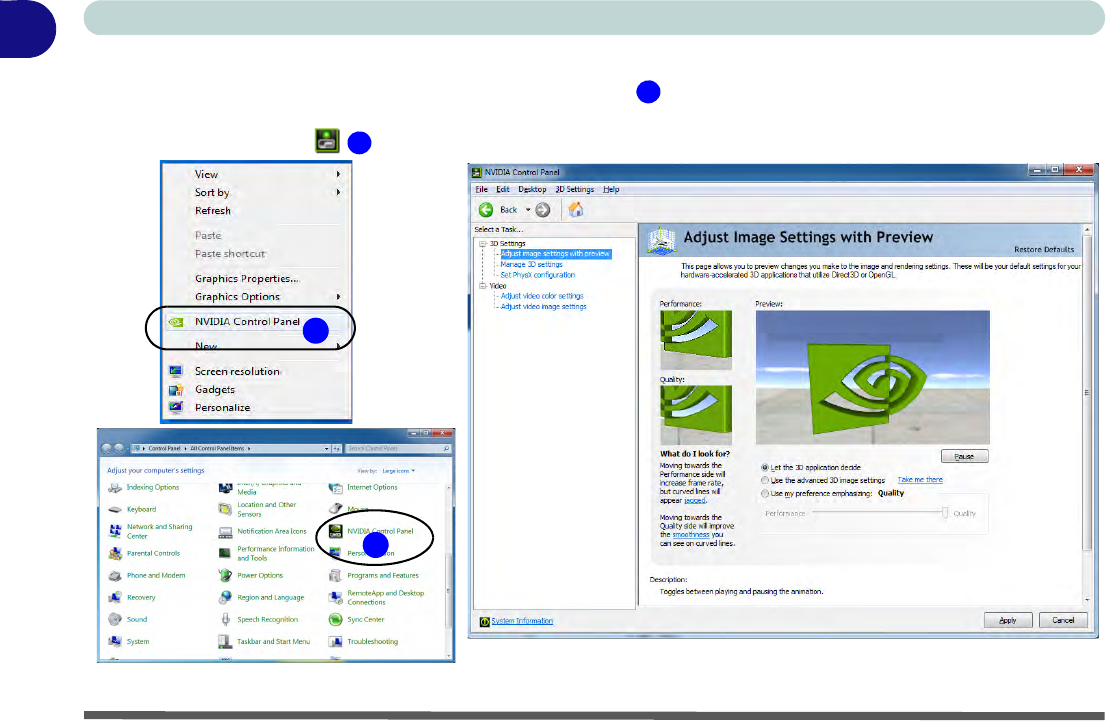Screen dimensions: 1106x721
Task: Click the Performance sample thumbnail
Action: coord(695,340)
